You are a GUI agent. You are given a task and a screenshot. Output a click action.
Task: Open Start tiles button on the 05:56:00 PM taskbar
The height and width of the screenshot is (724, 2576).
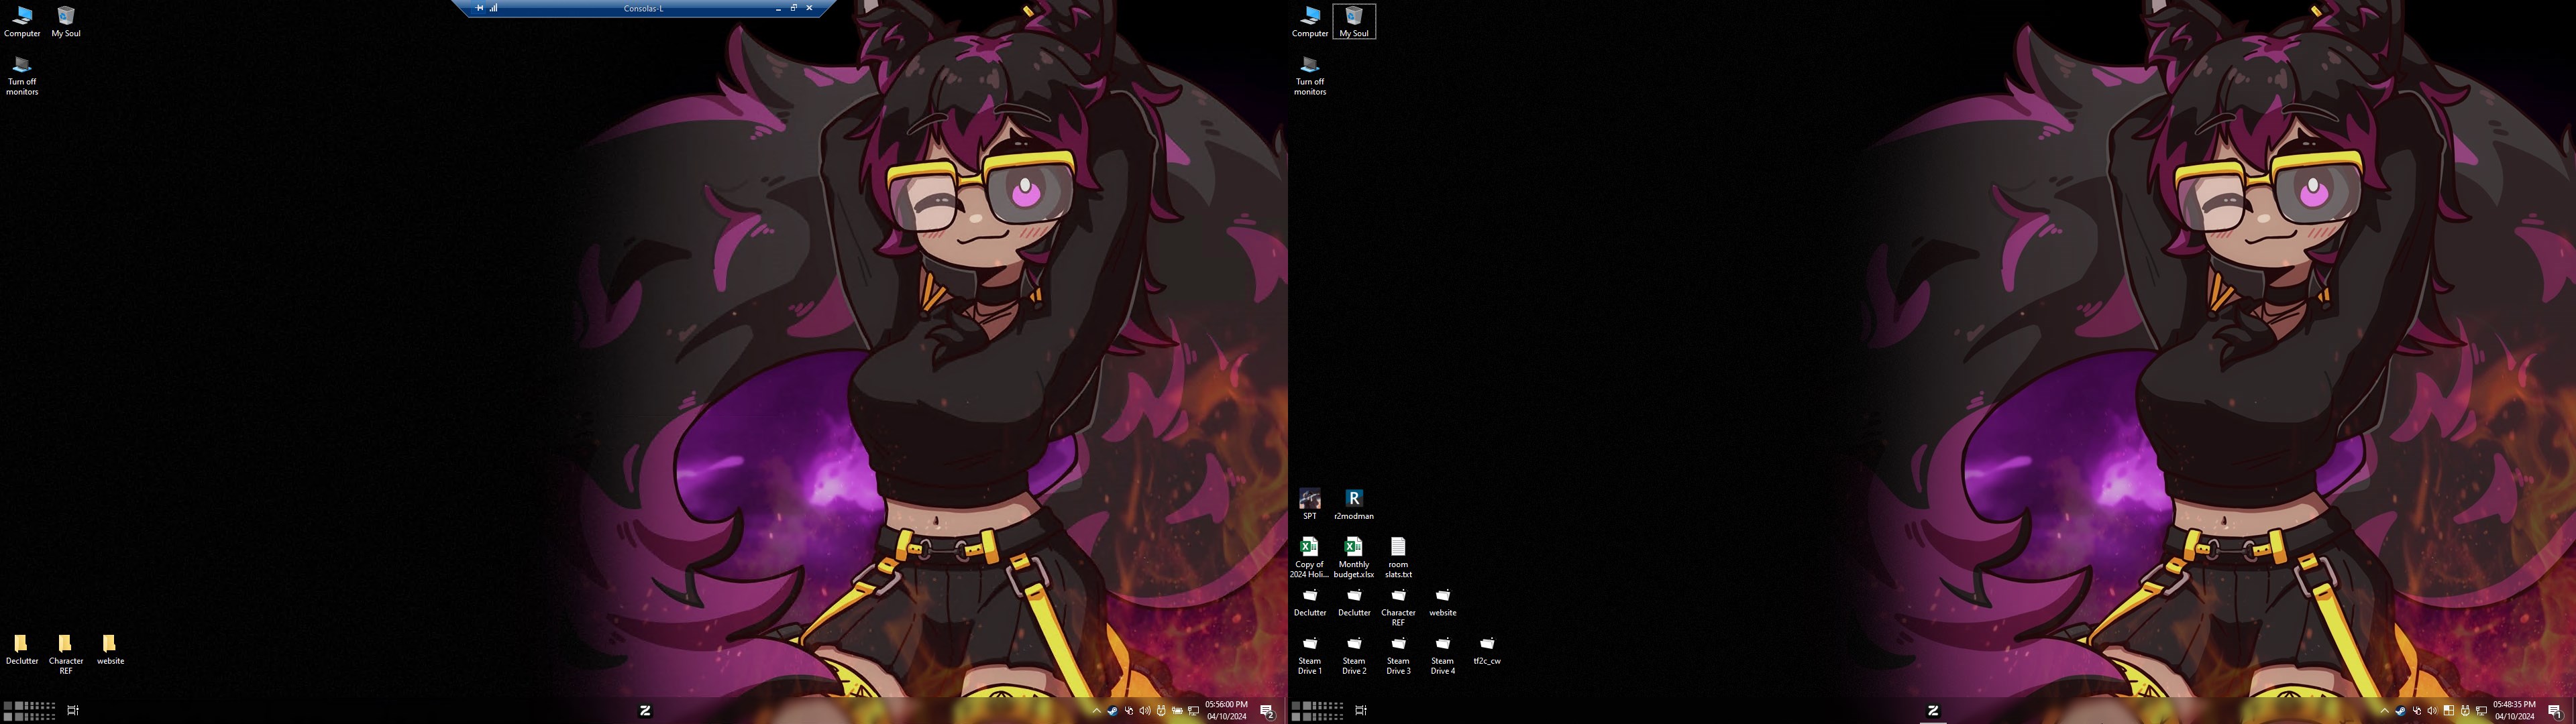[29, 711]
